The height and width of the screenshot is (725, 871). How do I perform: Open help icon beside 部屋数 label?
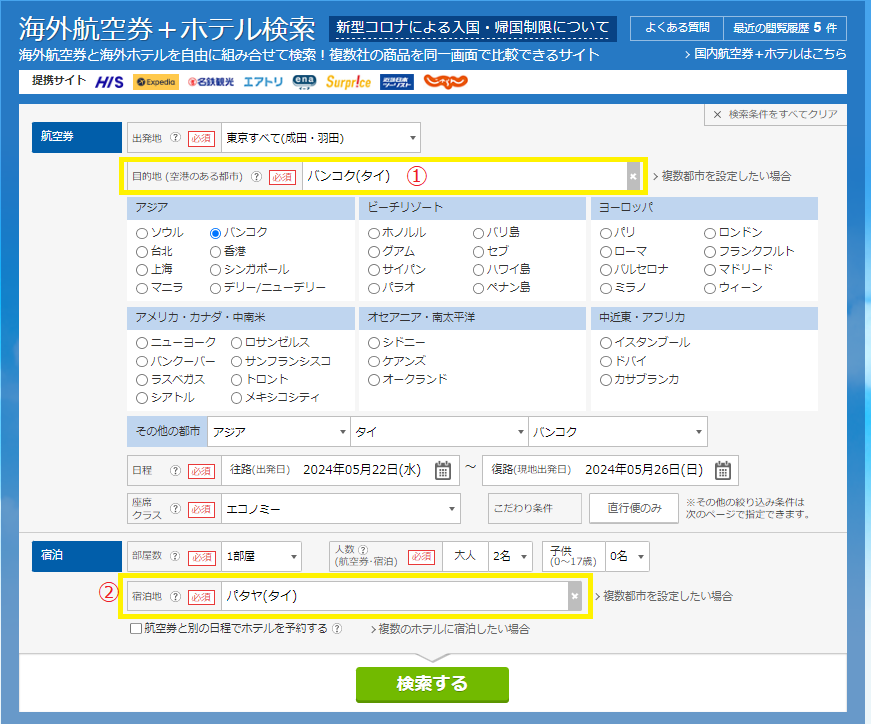(176, 556)
